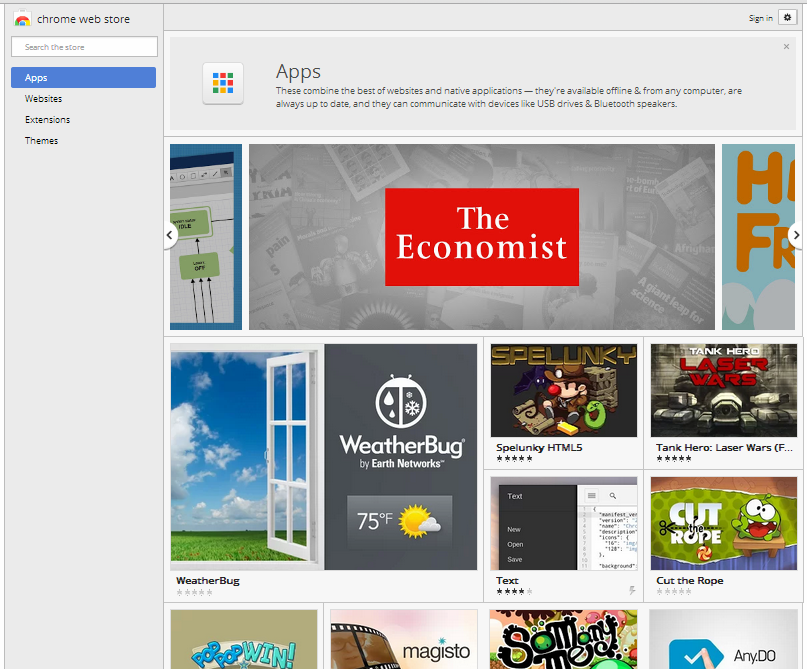The height and width of the screenshot is (669, 807).
Task: Click the Cut the Rope star rating
Action: 674,592
